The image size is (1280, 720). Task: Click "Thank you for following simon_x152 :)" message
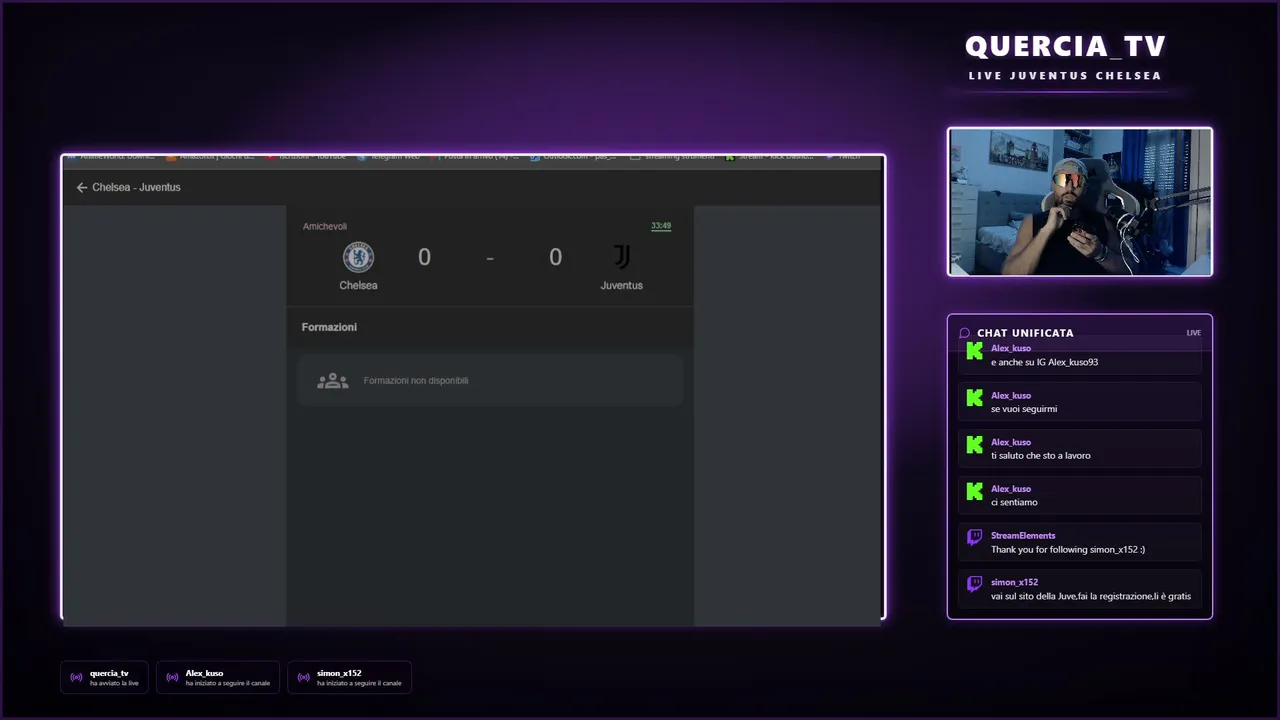(1068, 550)
